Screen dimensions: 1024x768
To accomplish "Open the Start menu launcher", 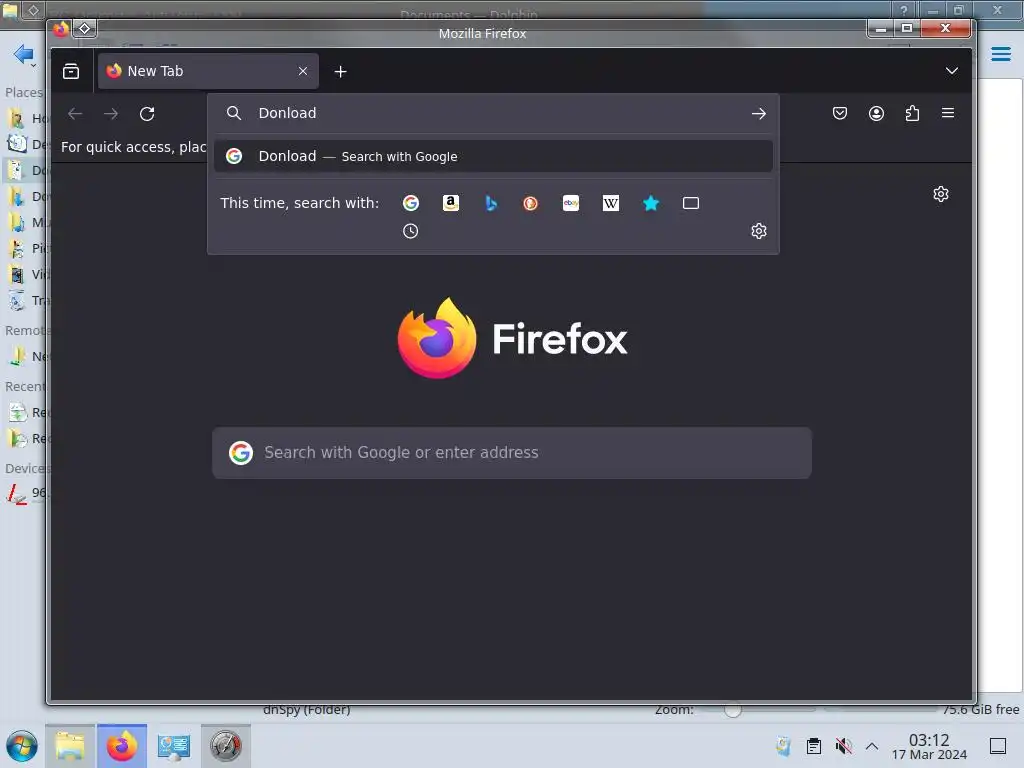I will point(22,746).
